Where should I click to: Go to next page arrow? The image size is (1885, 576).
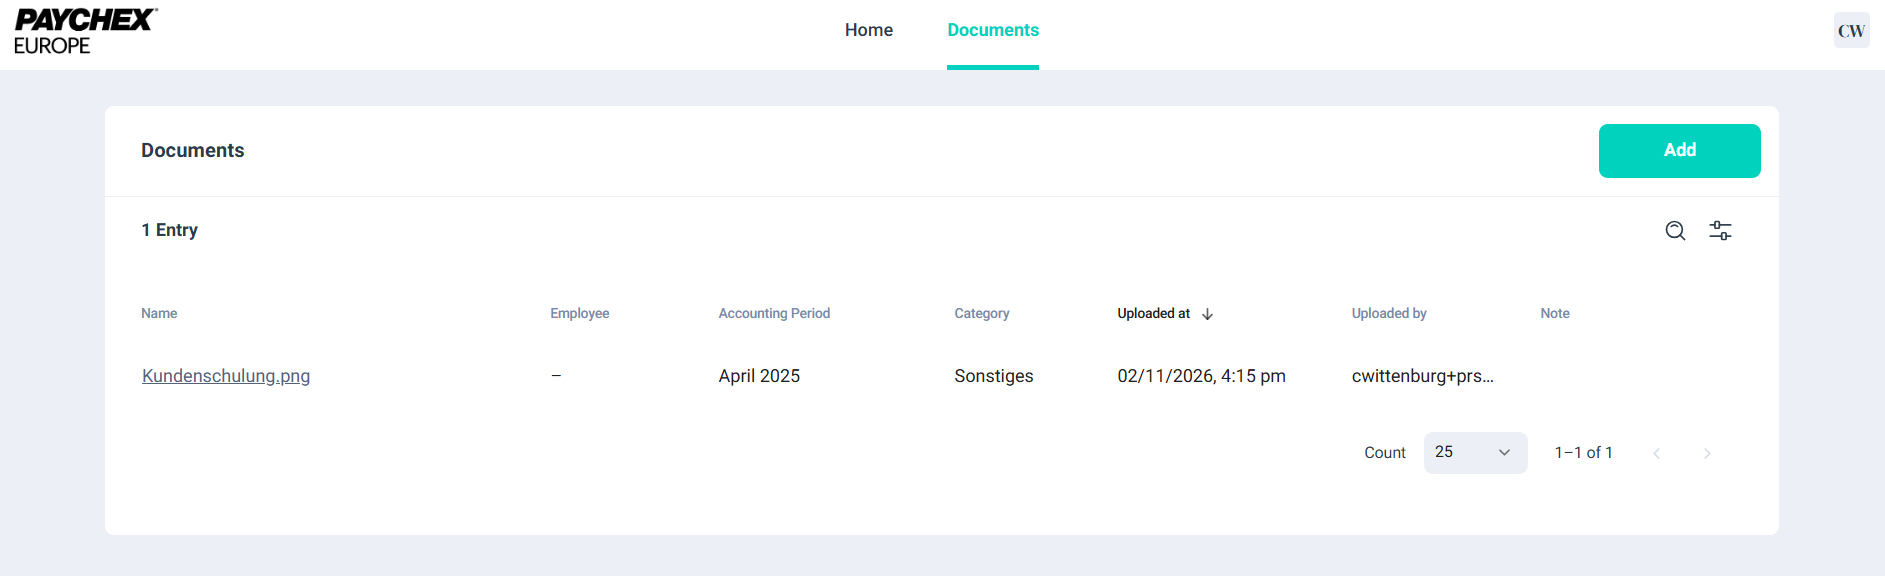(x=1707, y=454)
